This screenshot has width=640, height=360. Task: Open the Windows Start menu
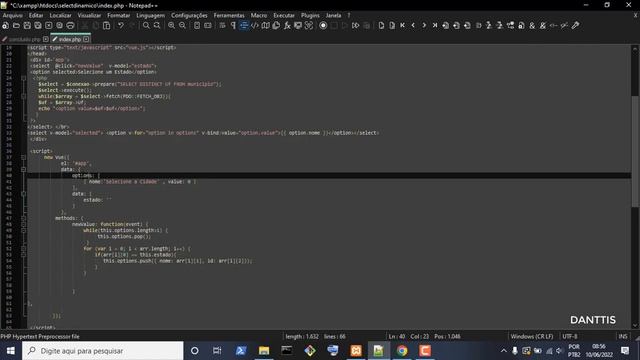[11, 351]
